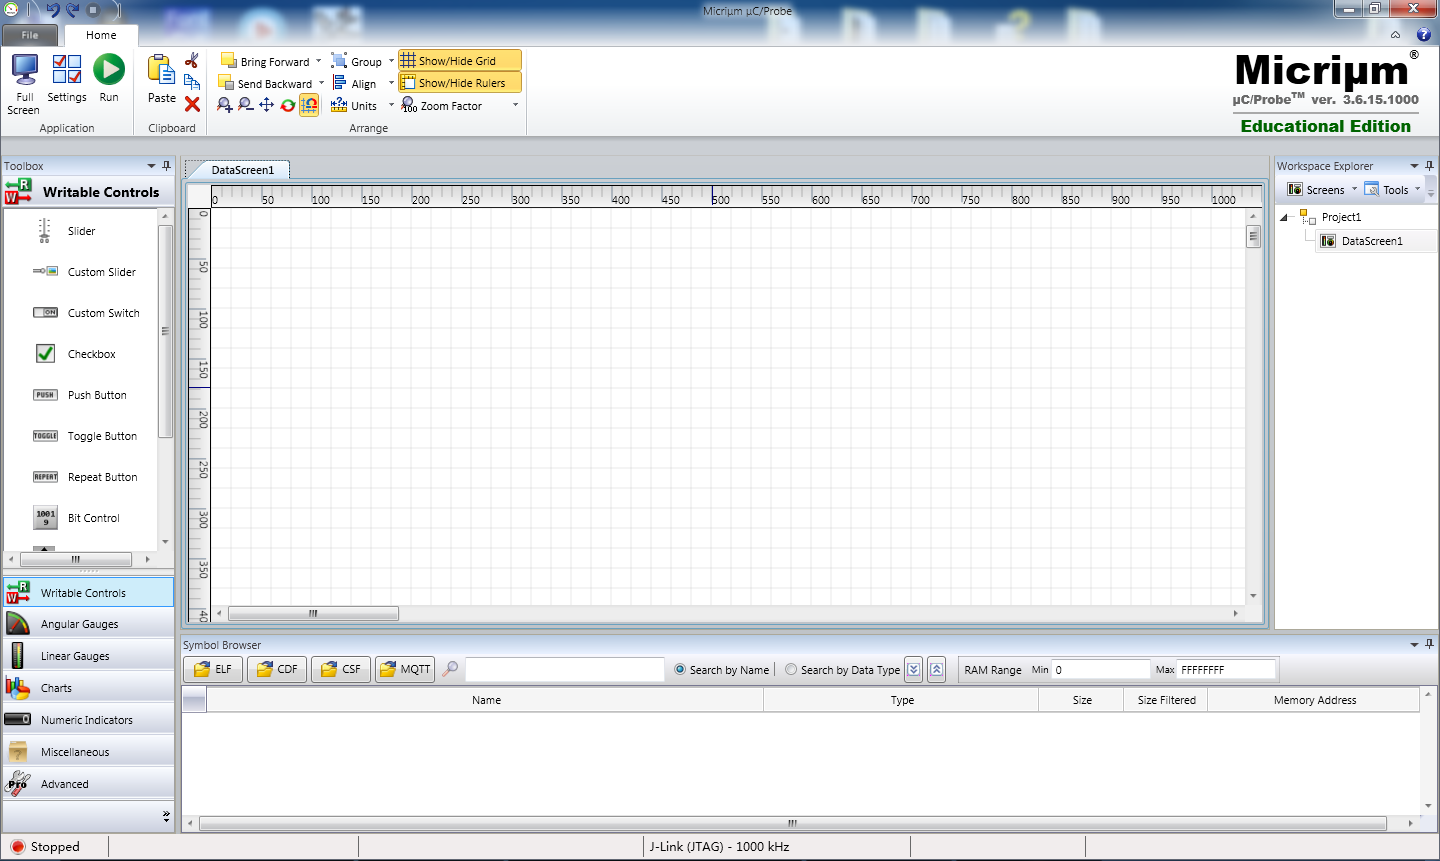Toggle the snap-to-grid magnet icon

point(309,105)
